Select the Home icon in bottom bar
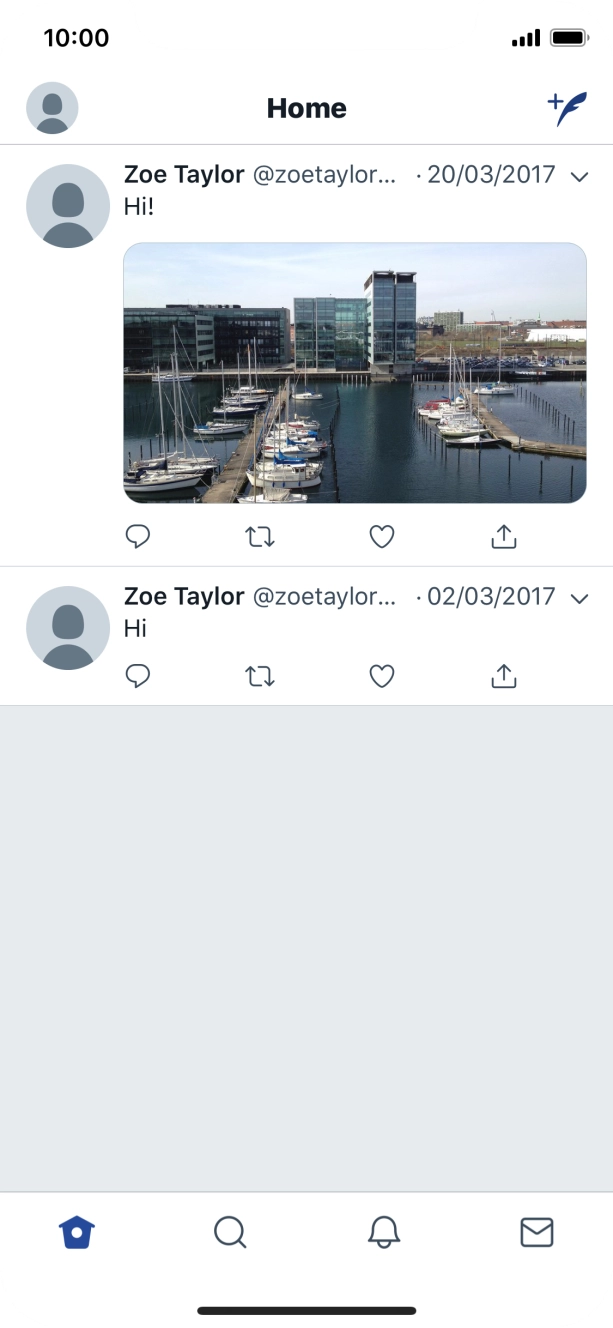This screenshot has width=613, height=1328. coord(77,1232)
